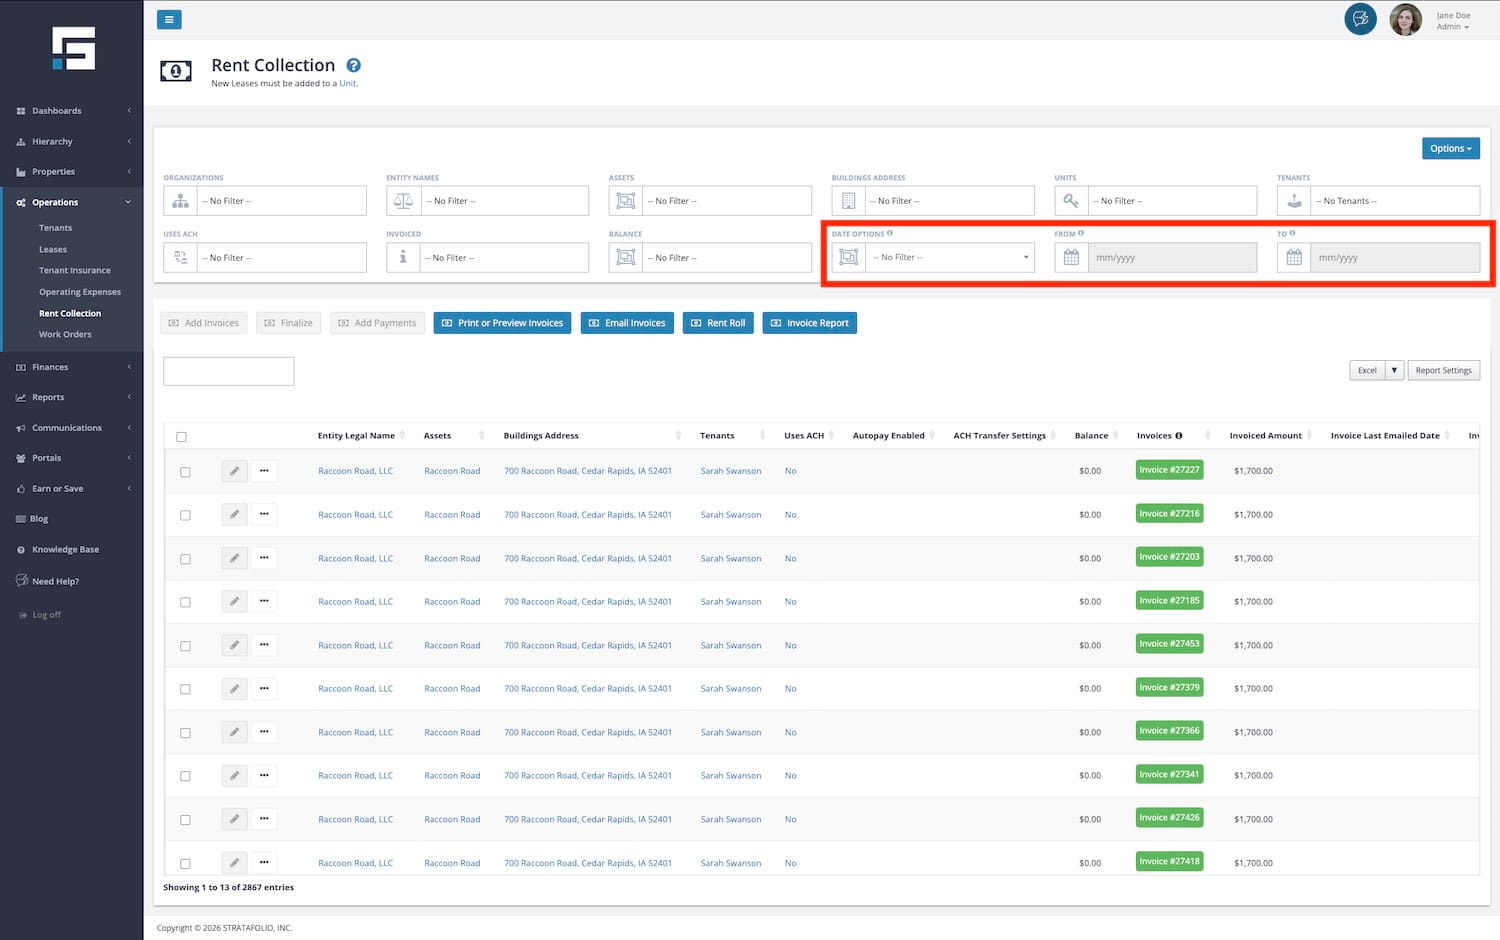The image size is (1500, 940).
Task: Click the calendar icon next to From date
Action: tap(1071, 258)
